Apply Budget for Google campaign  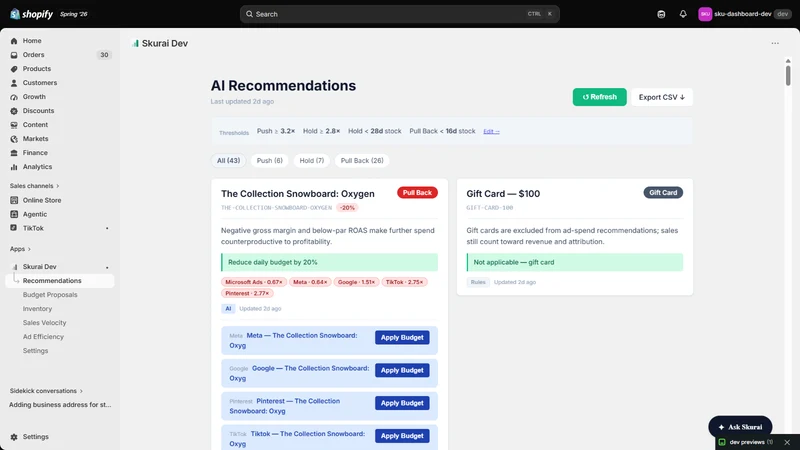click(402, 370)
